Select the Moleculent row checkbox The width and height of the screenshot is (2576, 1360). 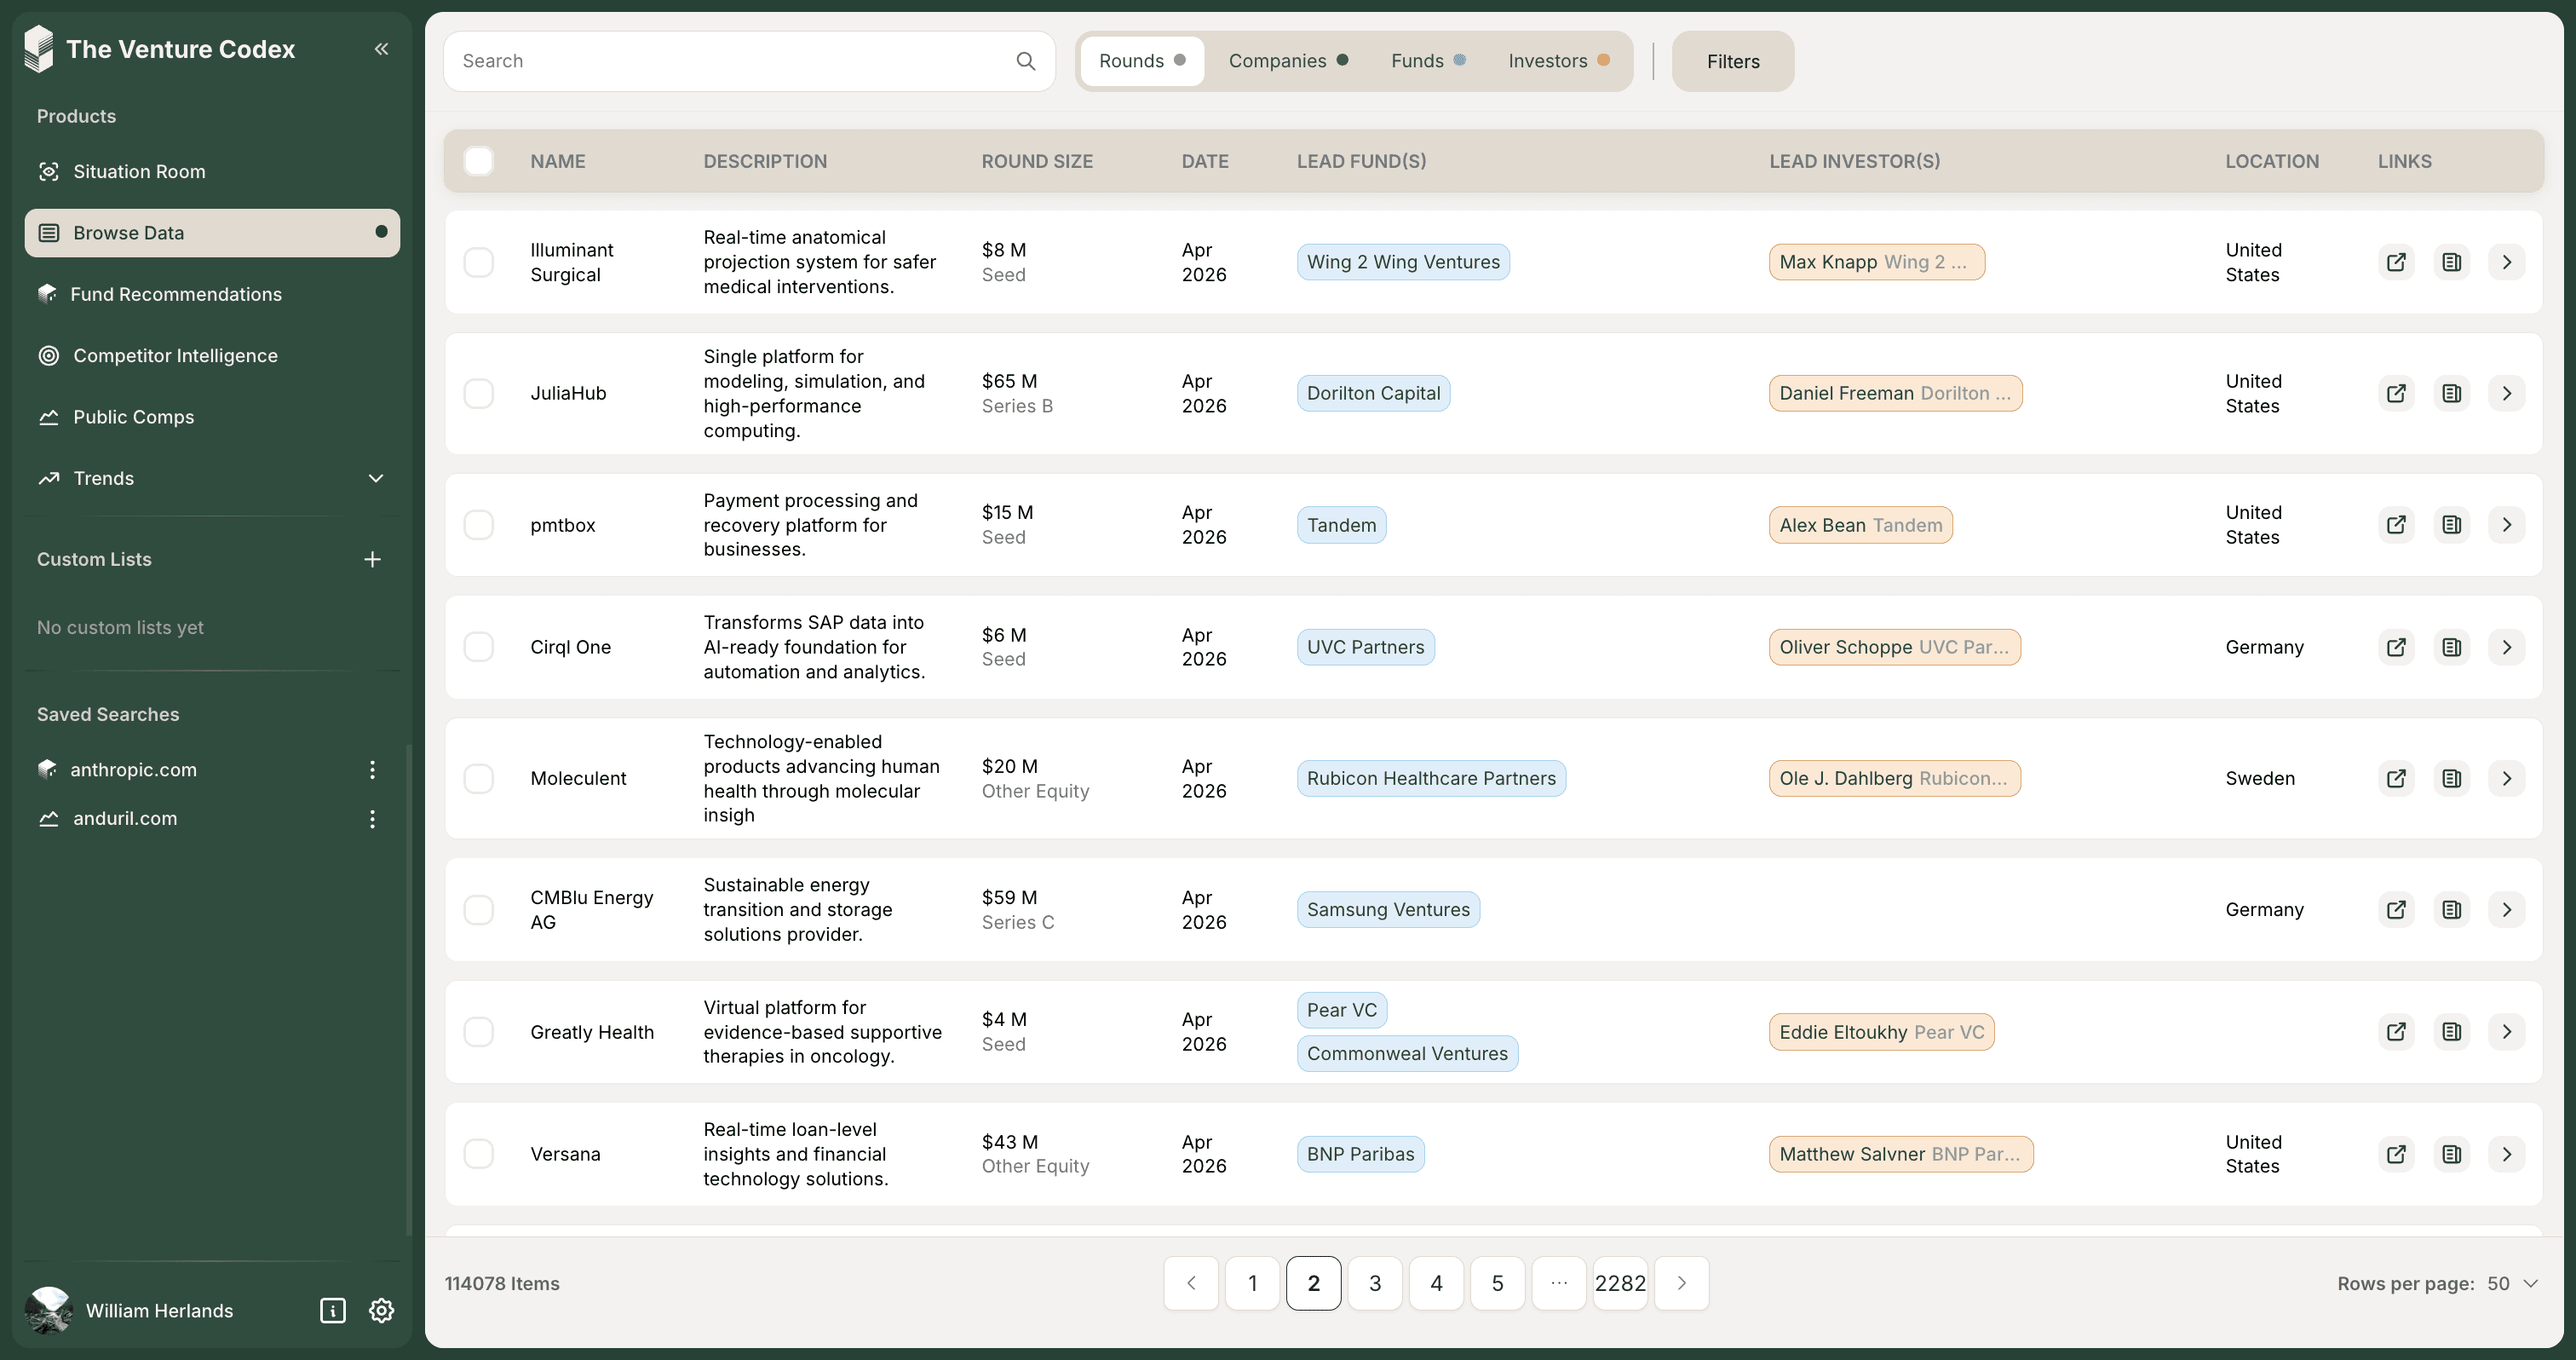pyautogui.click(x=479, y=778)
